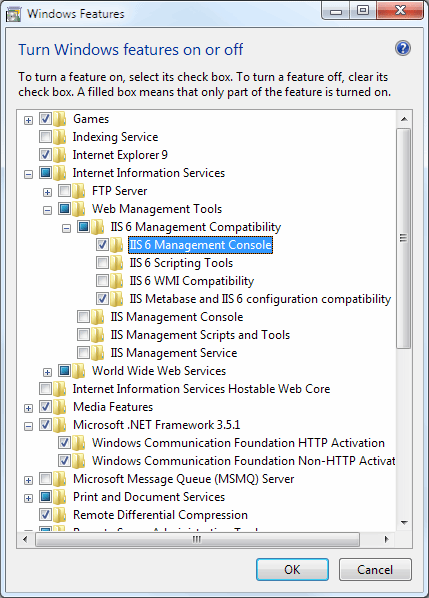Select Internet Information Services Hostable Web Core label
Image resolution: width=429 pixels, height=598 pixels.
coord(201,389)
